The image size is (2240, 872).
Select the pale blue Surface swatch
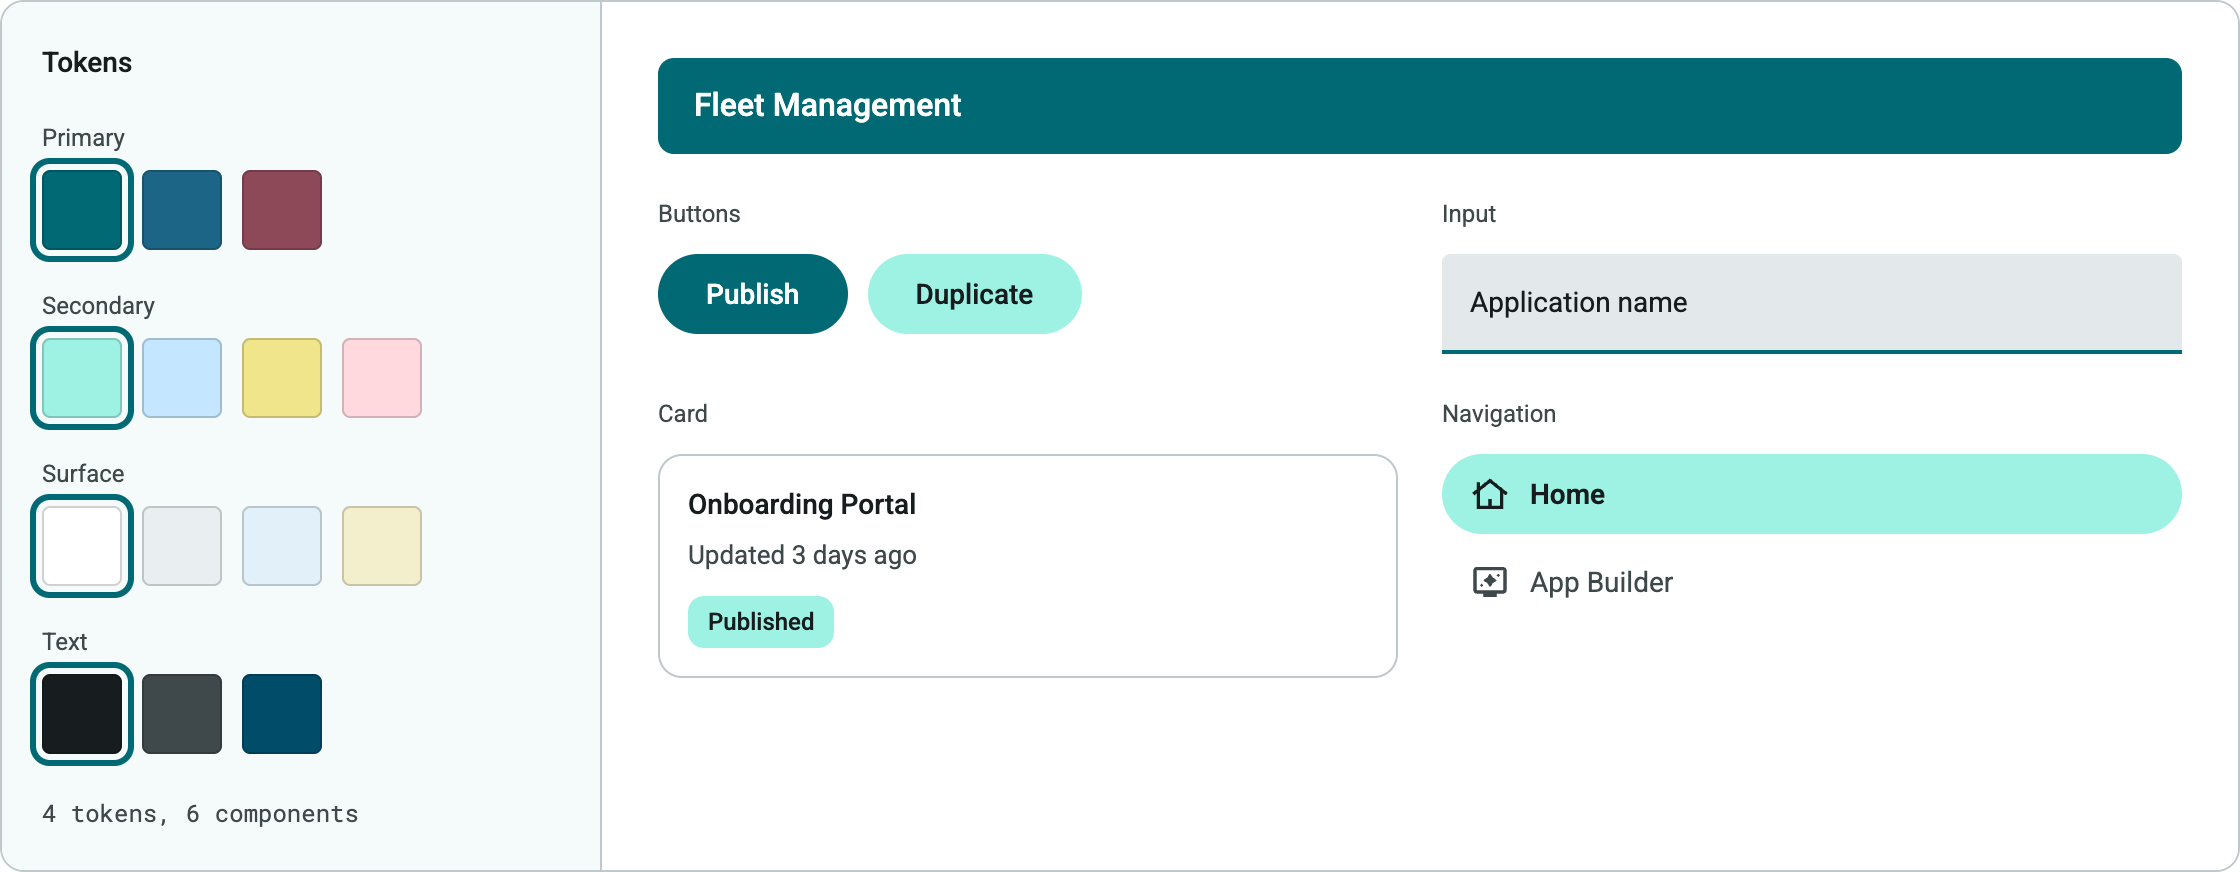click(282, 546)
